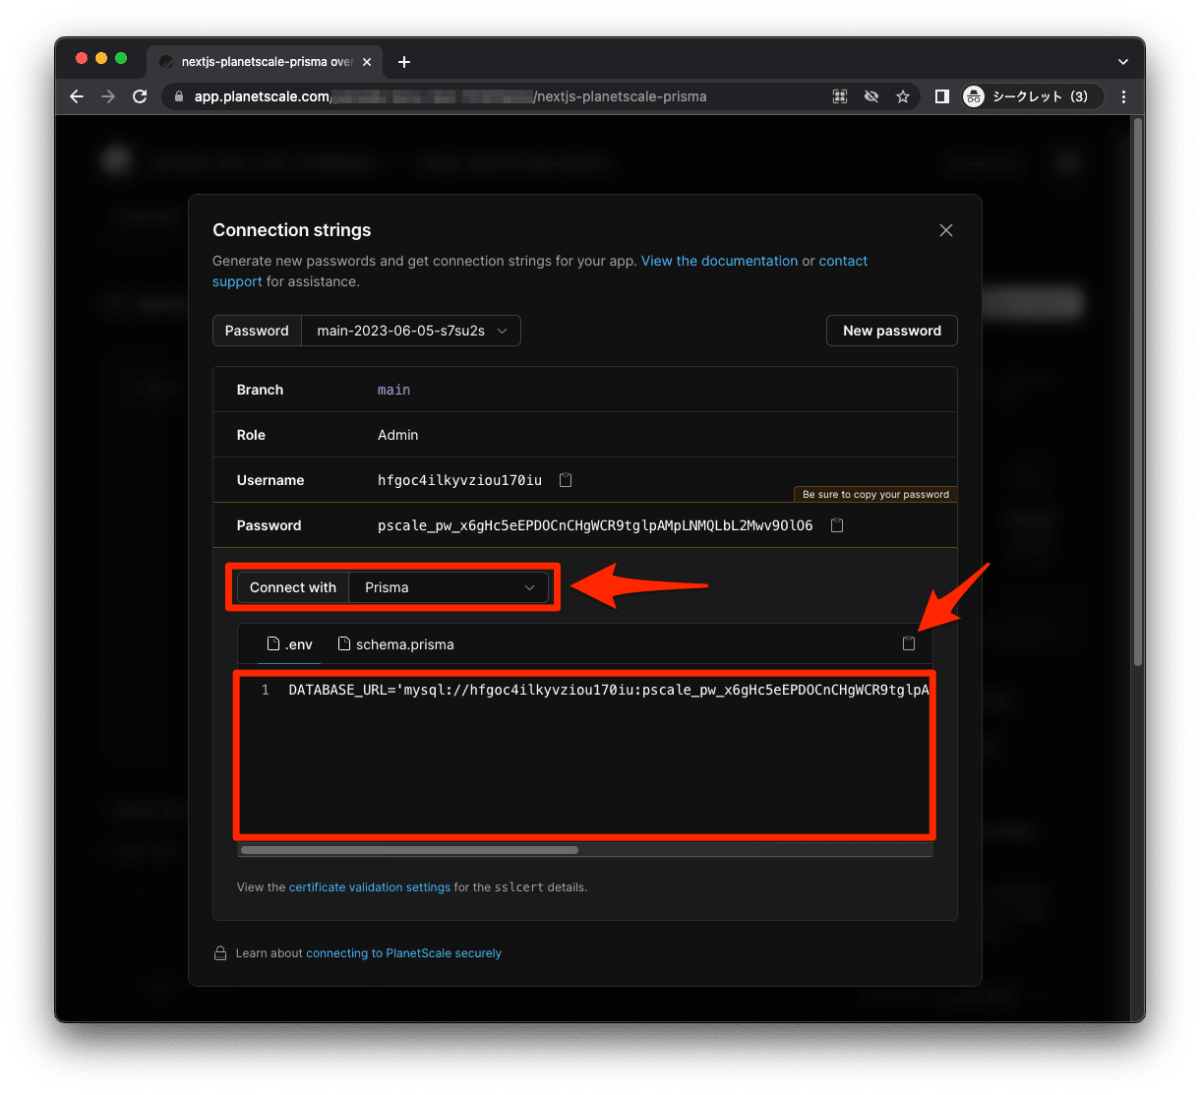Copy the .env connection string
1200x1095 pixels.
coord(908,644)
